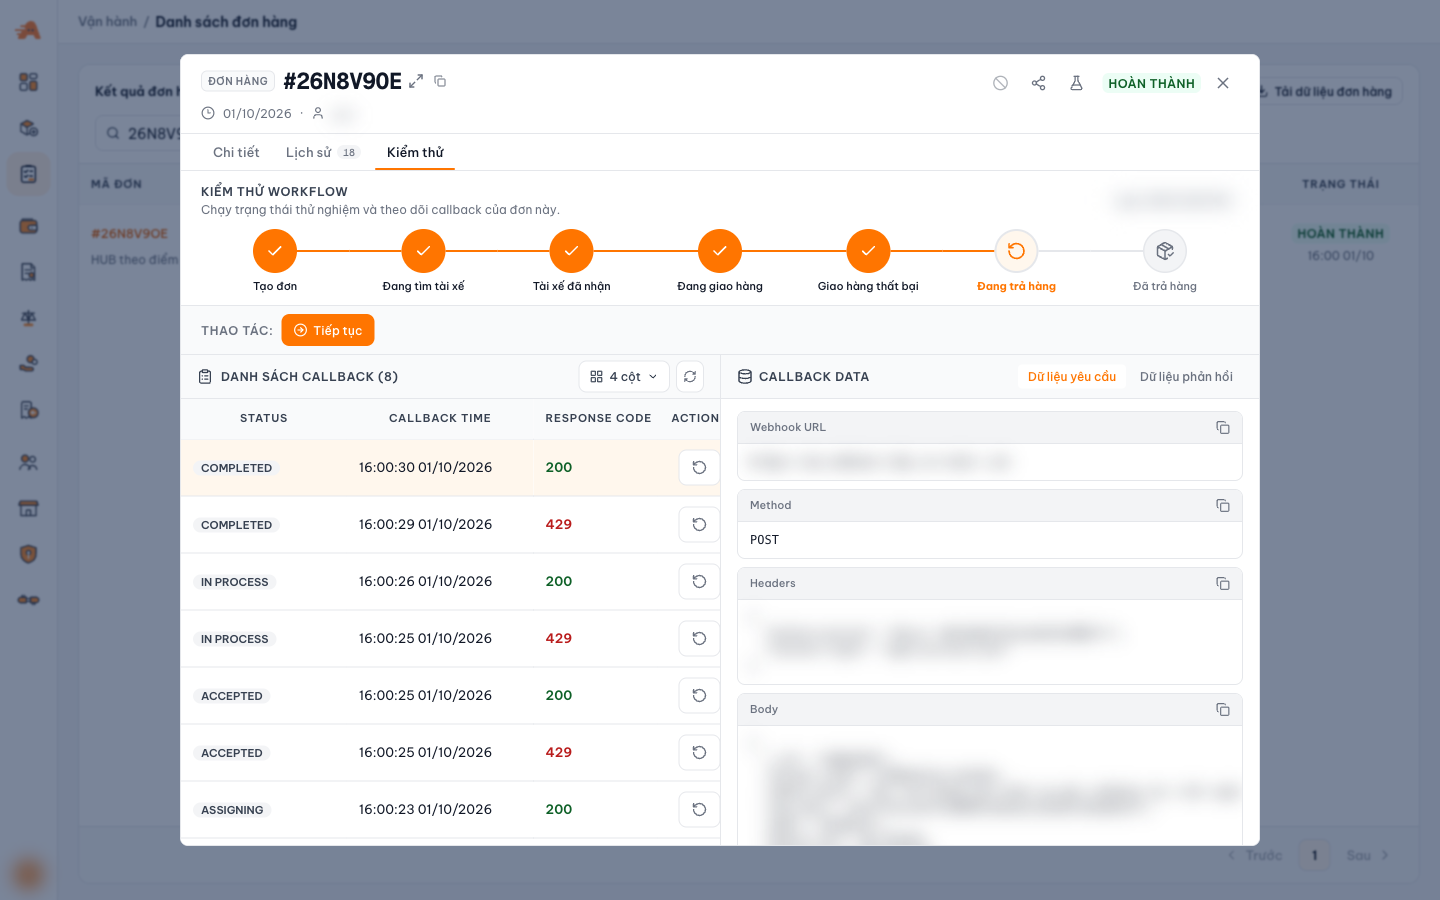
Task: Click the 'Đã trả hàng' workflow step icon
Action: (x=1165, y=251)
